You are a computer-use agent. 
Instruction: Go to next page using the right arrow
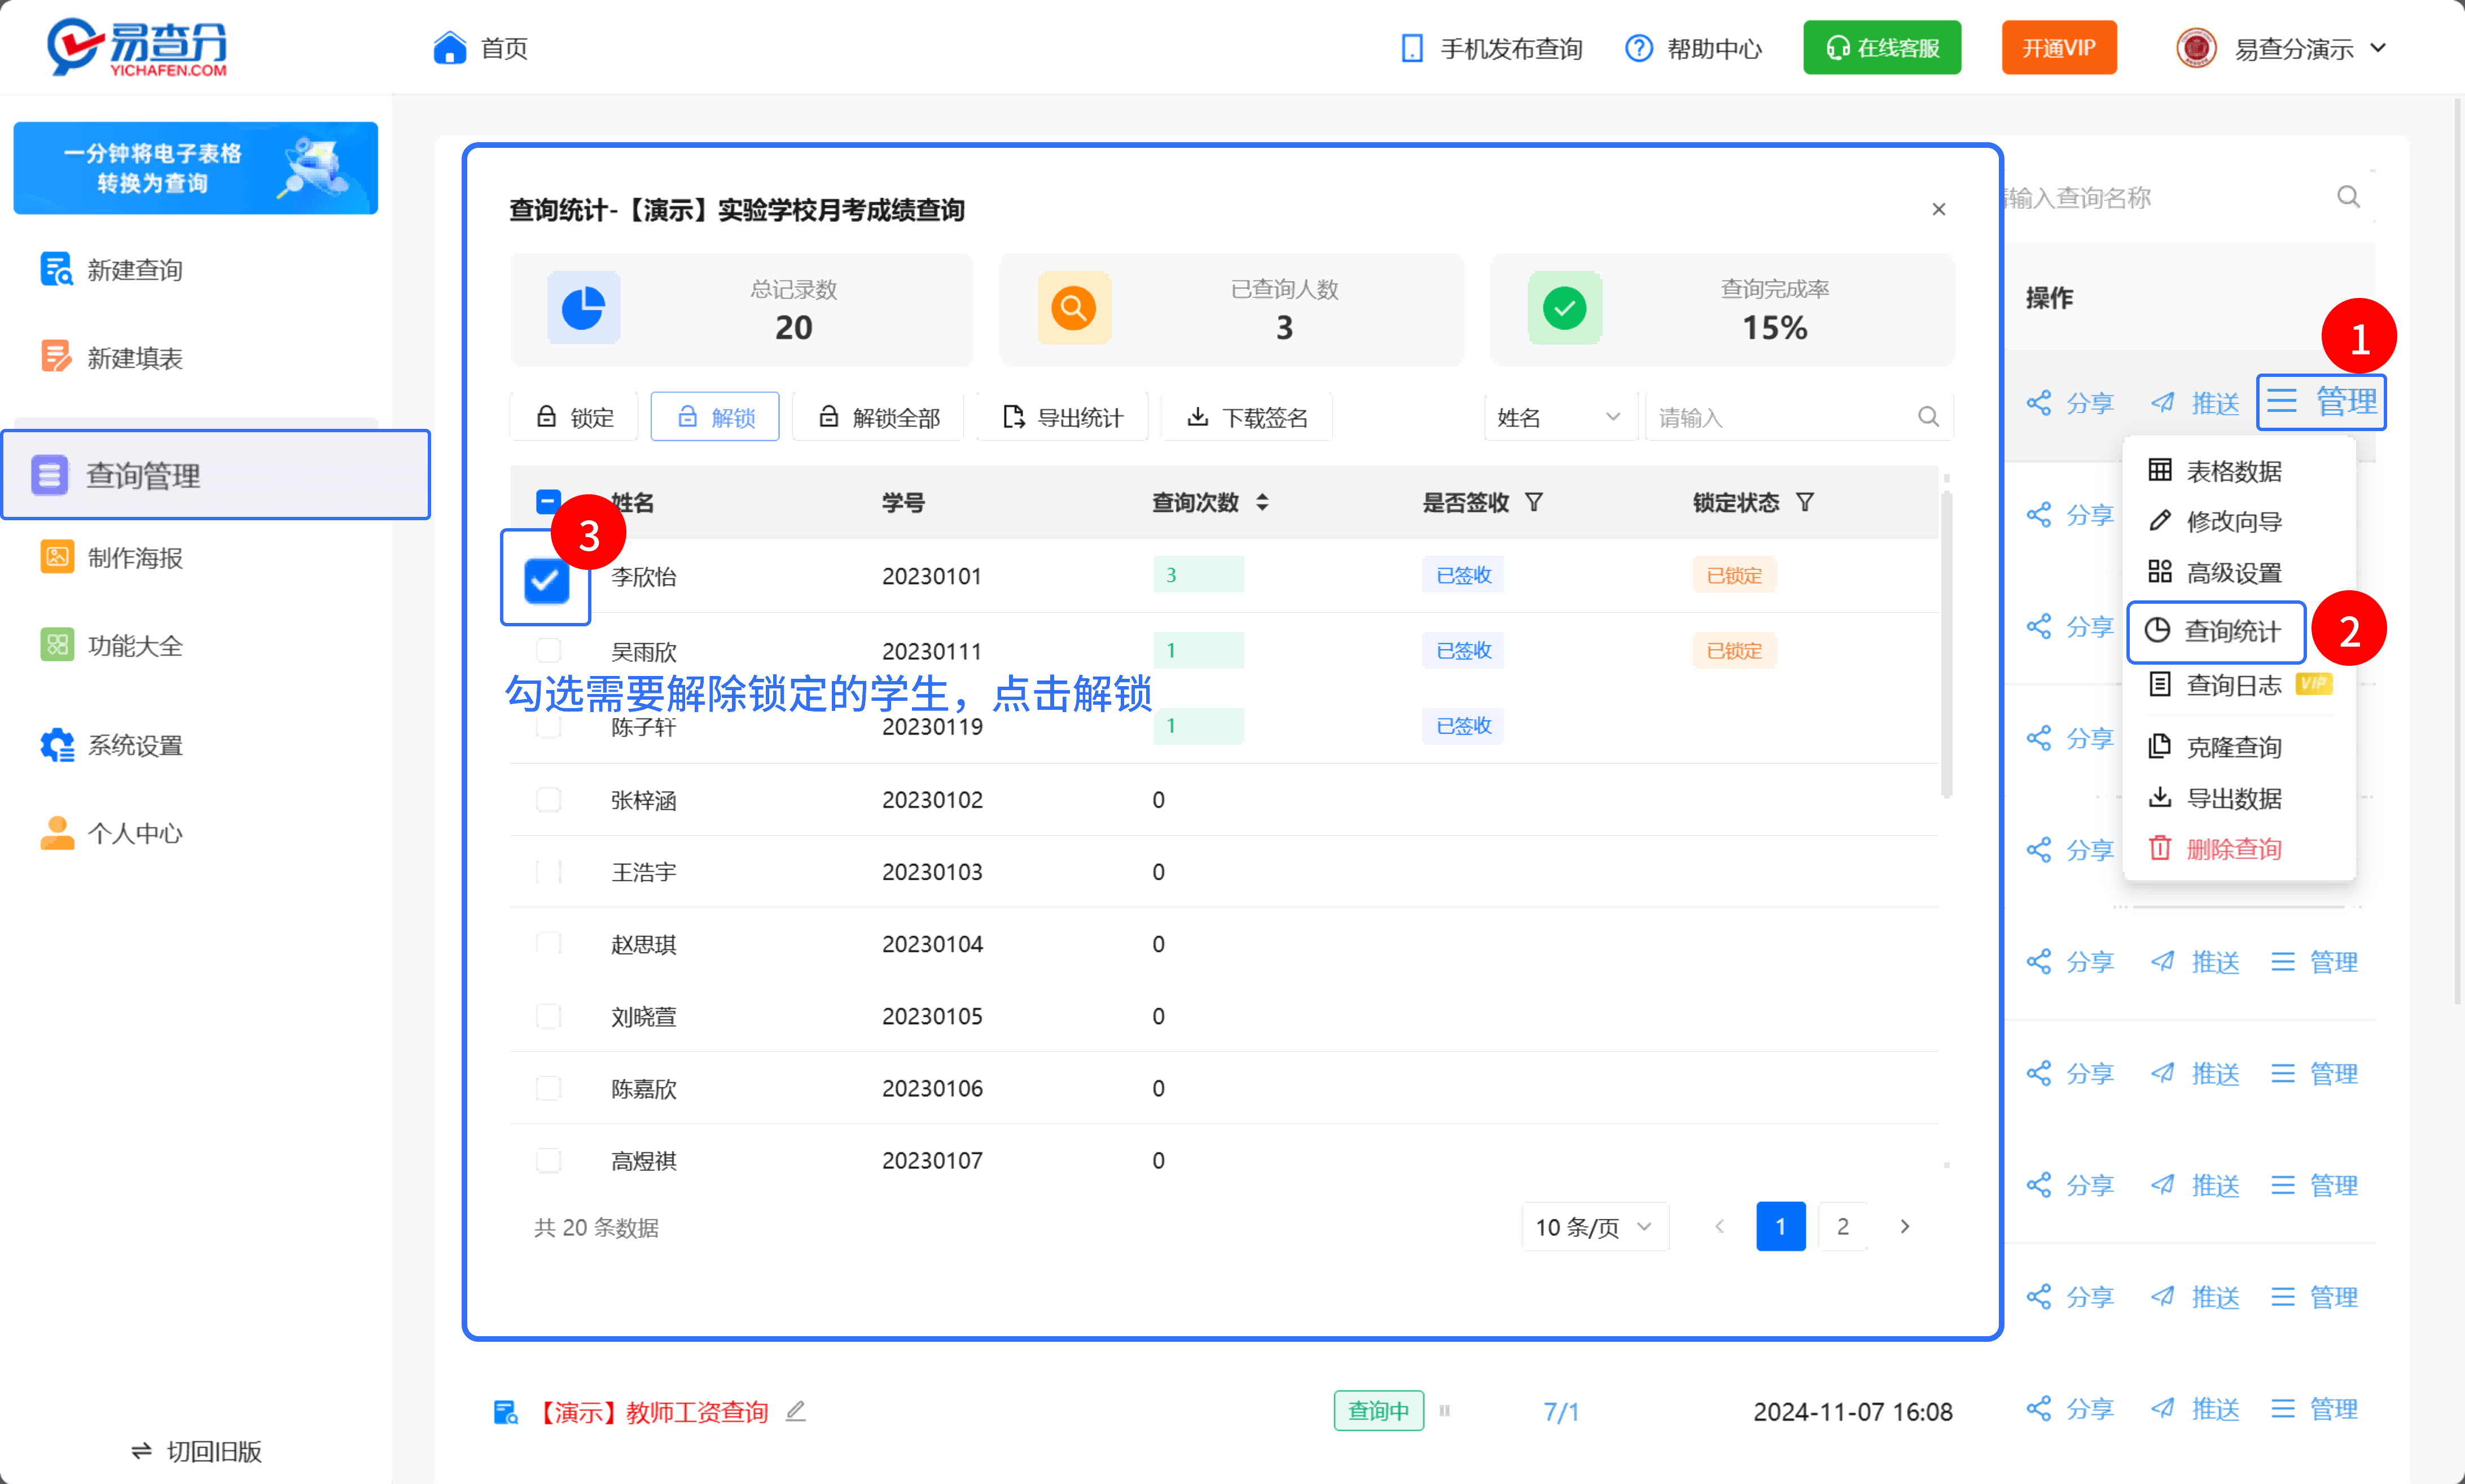[1904, 1226]
